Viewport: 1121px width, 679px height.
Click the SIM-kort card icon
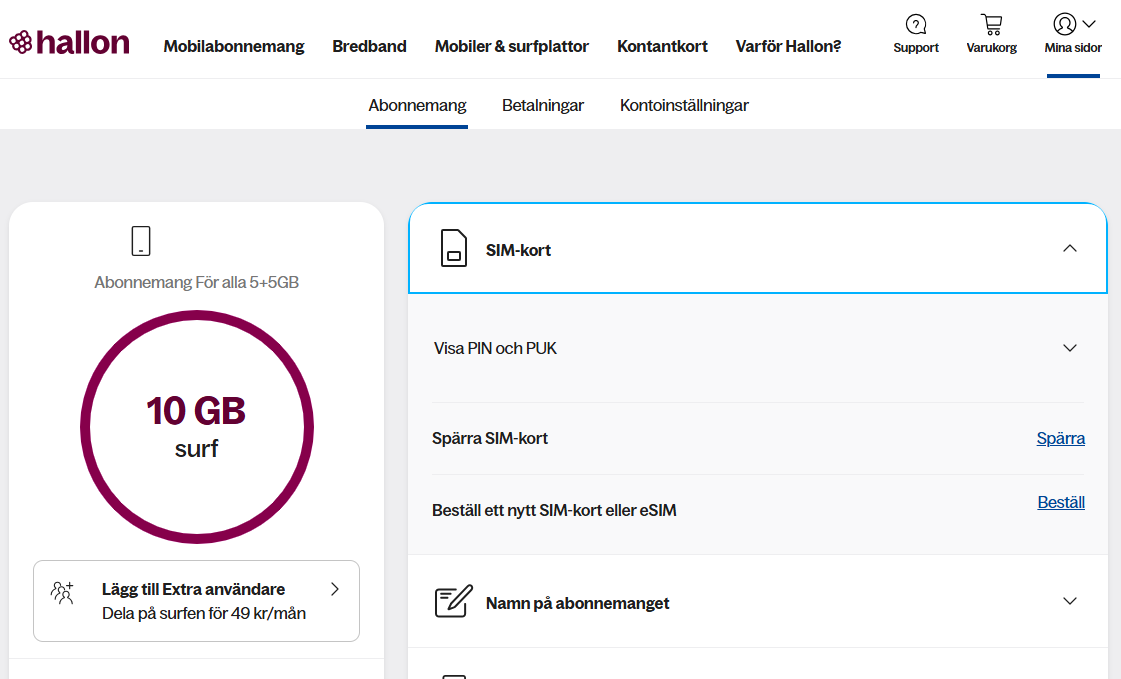pyautogui.click(x=454, y=249)
